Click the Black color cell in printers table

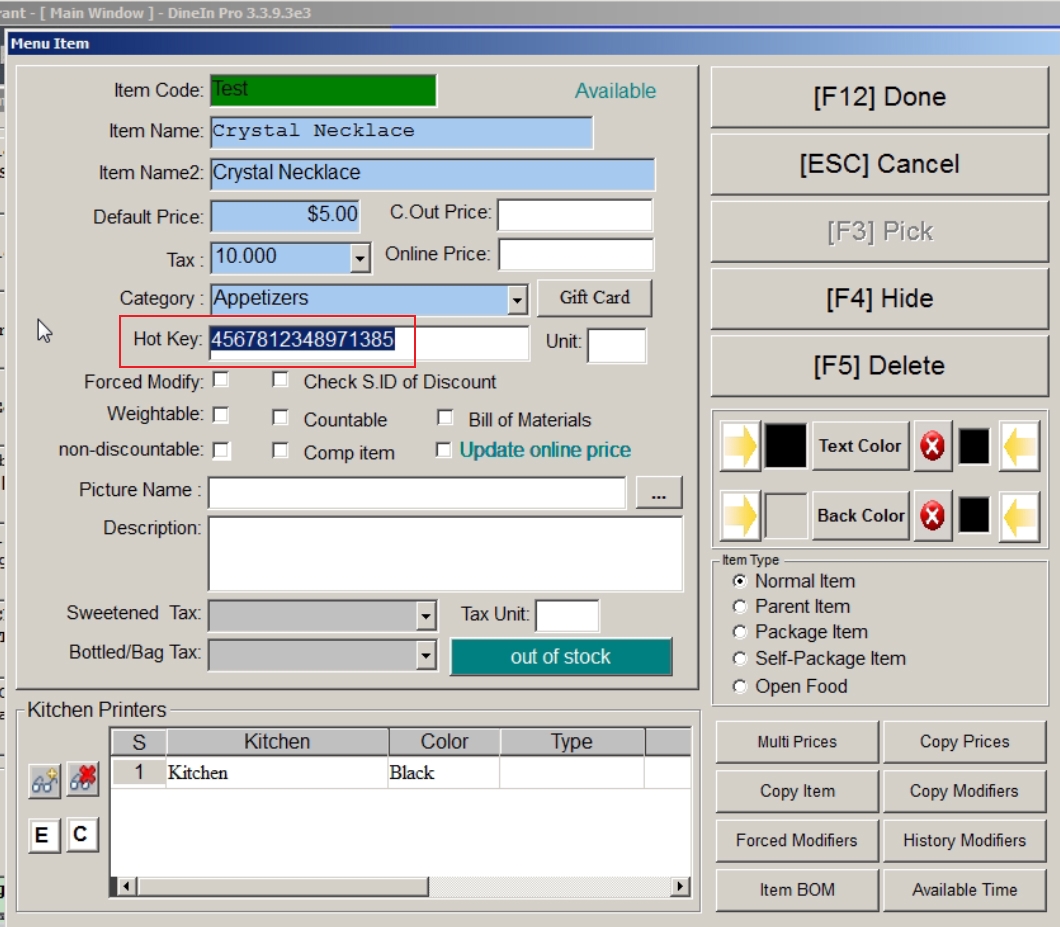[x=444, y=773]
